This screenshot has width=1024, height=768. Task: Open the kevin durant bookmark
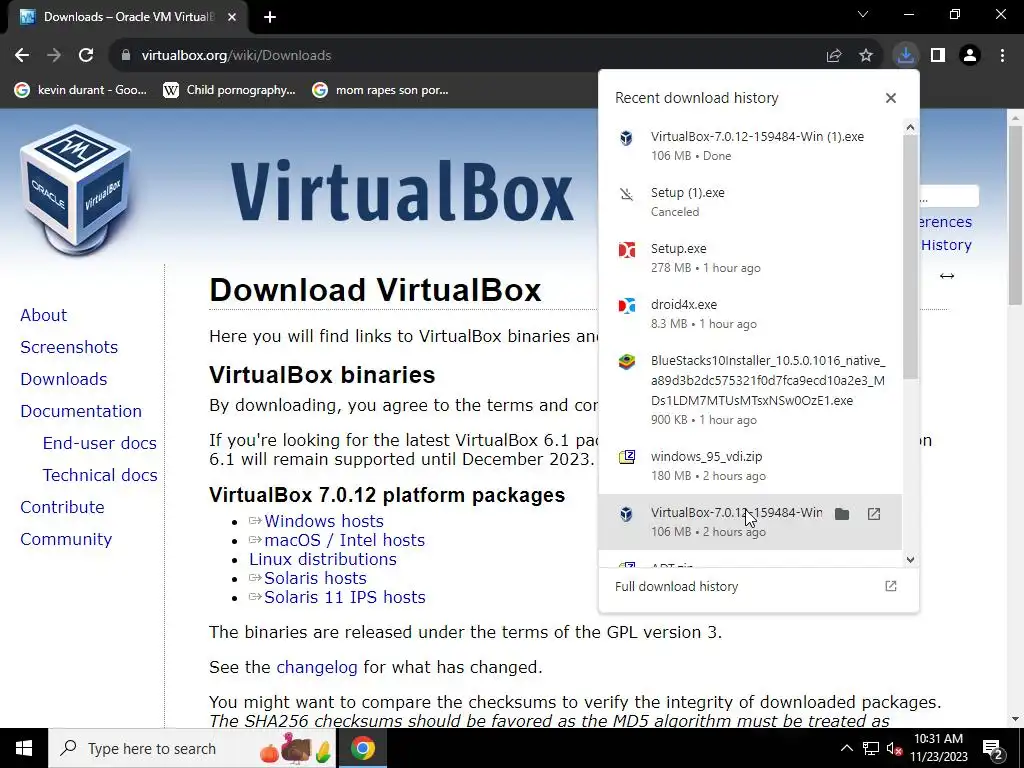(x=81, y=90)
